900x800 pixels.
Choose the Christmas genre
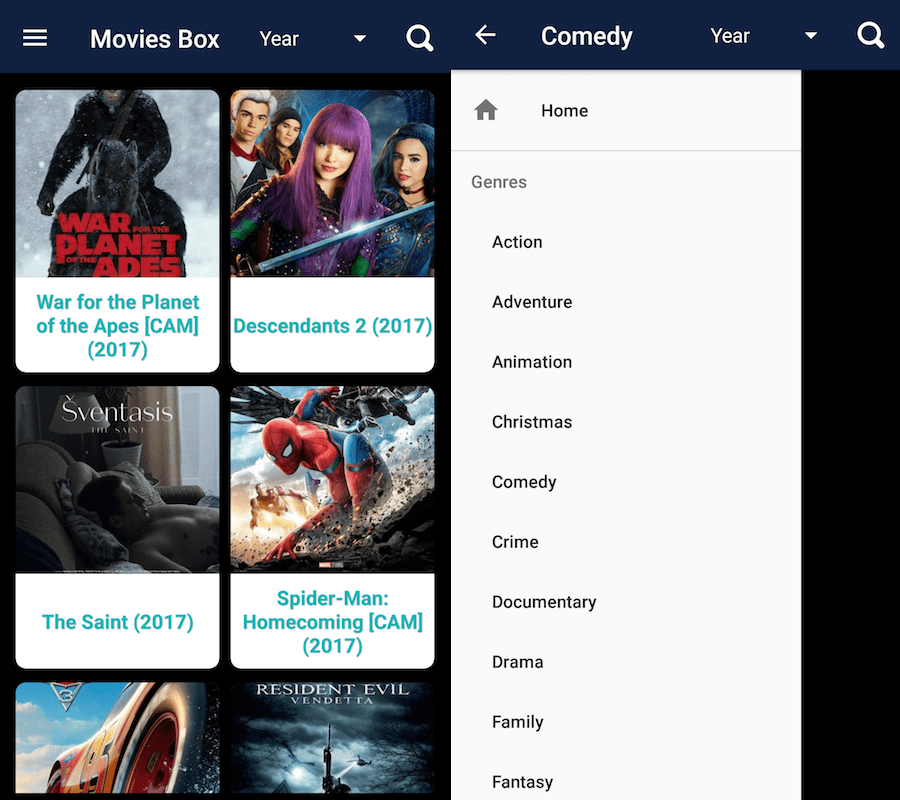626,422
